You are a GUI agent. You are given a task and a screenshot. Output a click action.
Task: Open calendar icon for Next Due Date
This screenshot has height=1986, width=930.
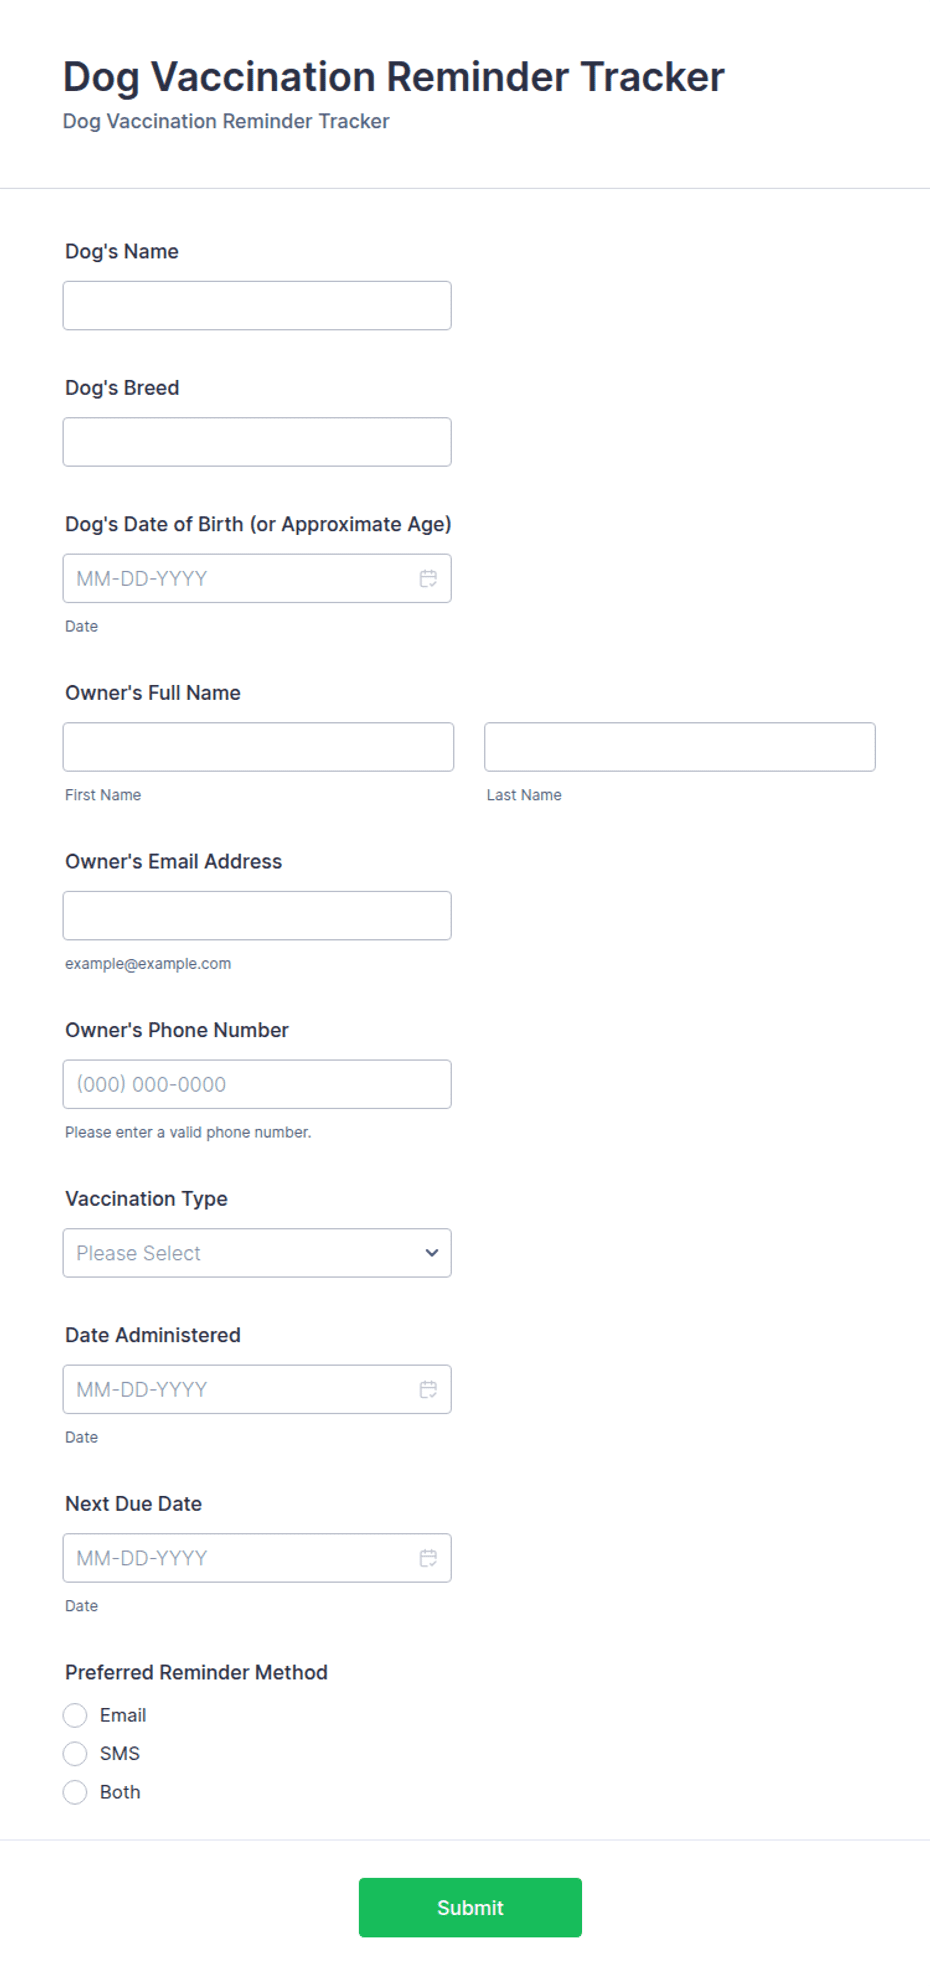point(428,1558)
